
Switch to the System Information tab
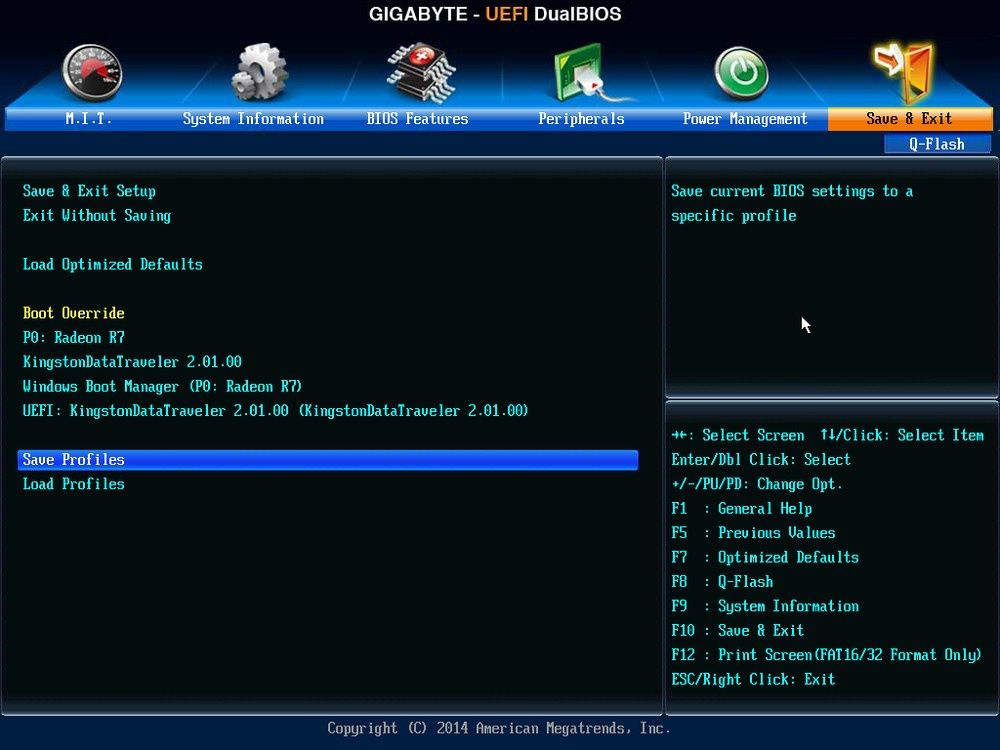click(253, 119)
